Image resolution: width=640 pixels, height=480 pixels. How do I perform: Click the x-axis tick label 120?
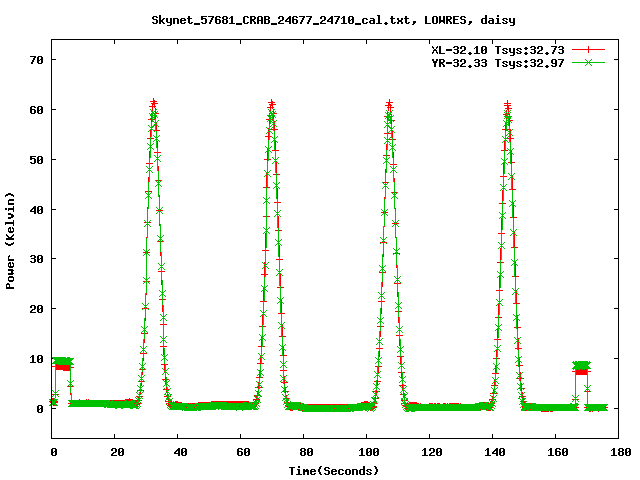click(431, 452)
